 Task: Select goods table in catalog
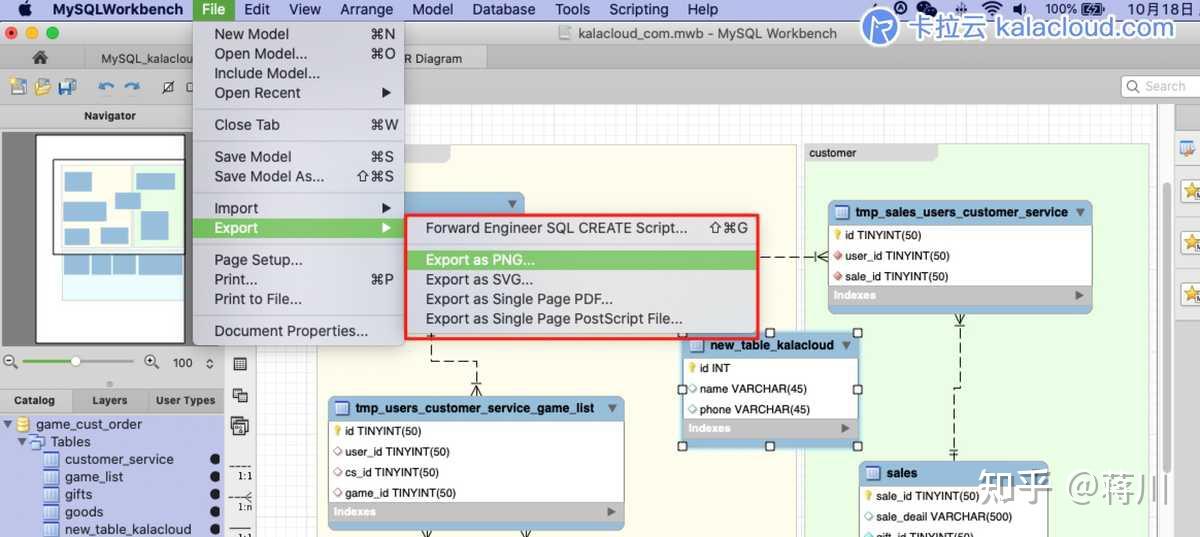pos(84,513)
